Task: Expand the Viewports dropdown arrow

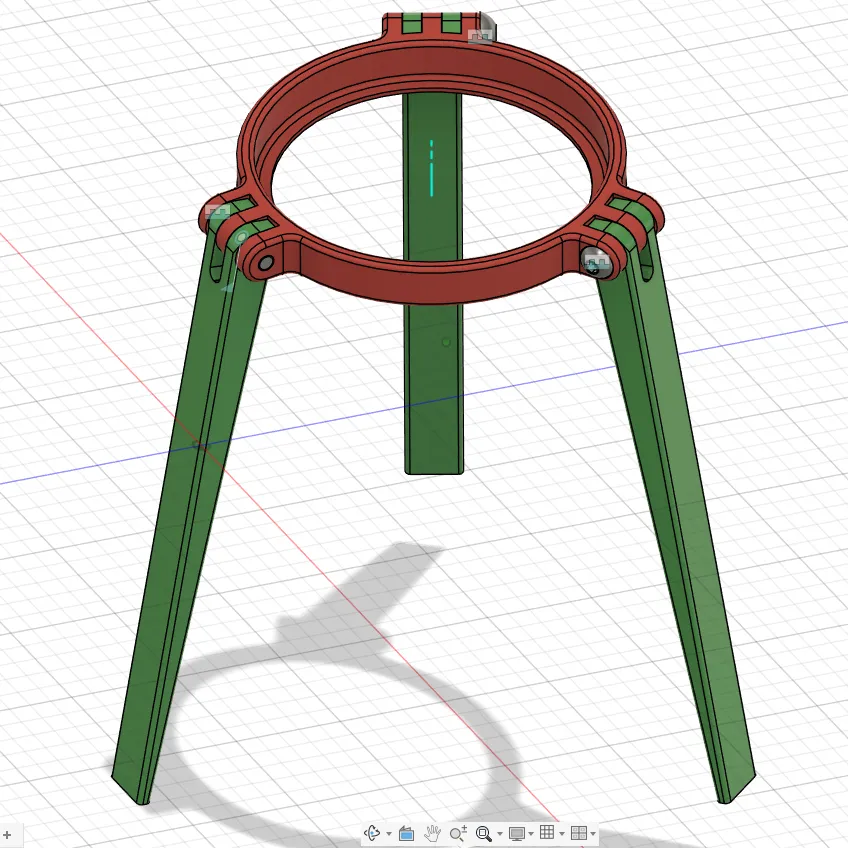Action: pyautogui.click(x=593, y=834)
